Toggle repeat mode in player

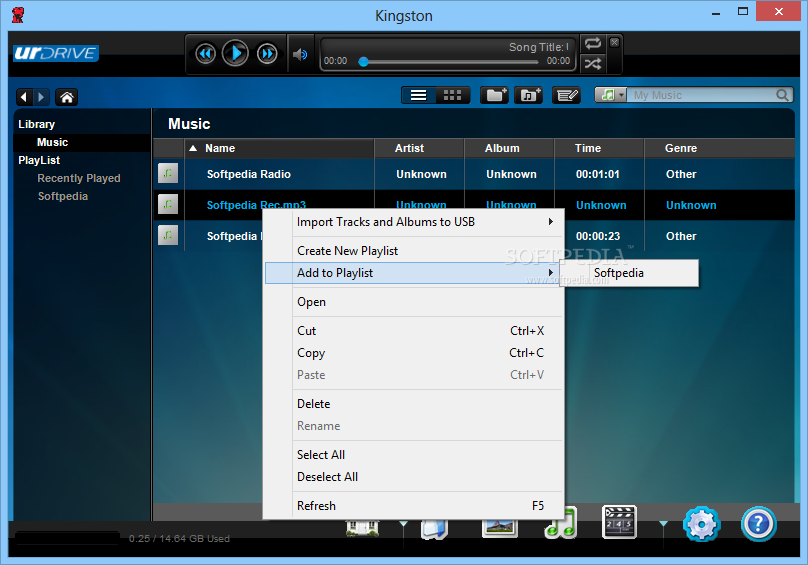pos(593,43)
